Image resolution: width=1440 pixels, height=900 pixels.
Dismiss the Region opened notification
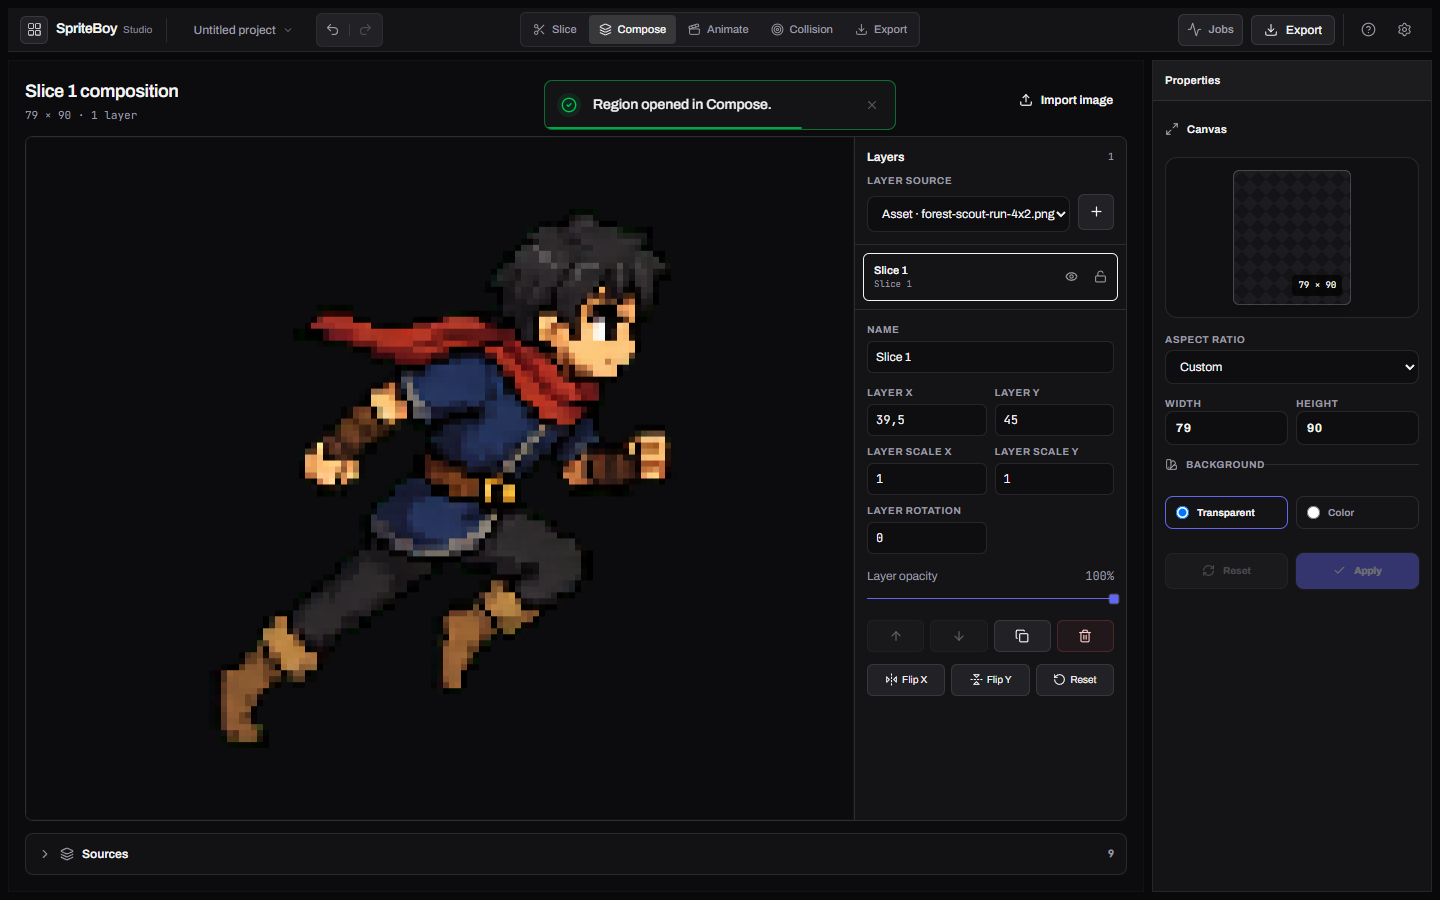click(872, 105)
